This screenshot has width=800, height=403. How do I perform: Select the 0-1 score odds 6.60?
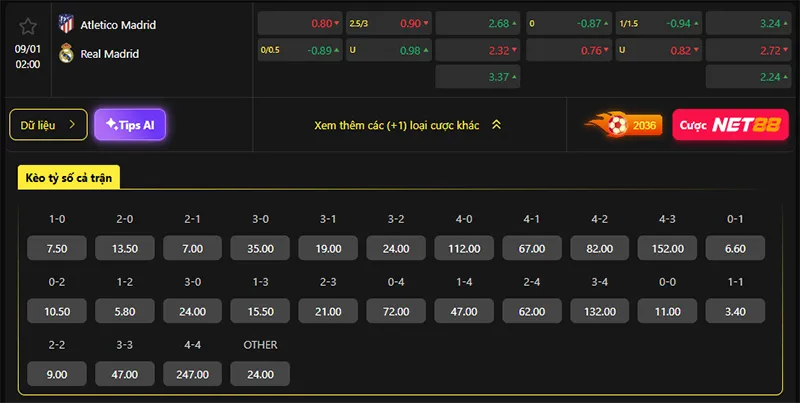tap(732, 248)
